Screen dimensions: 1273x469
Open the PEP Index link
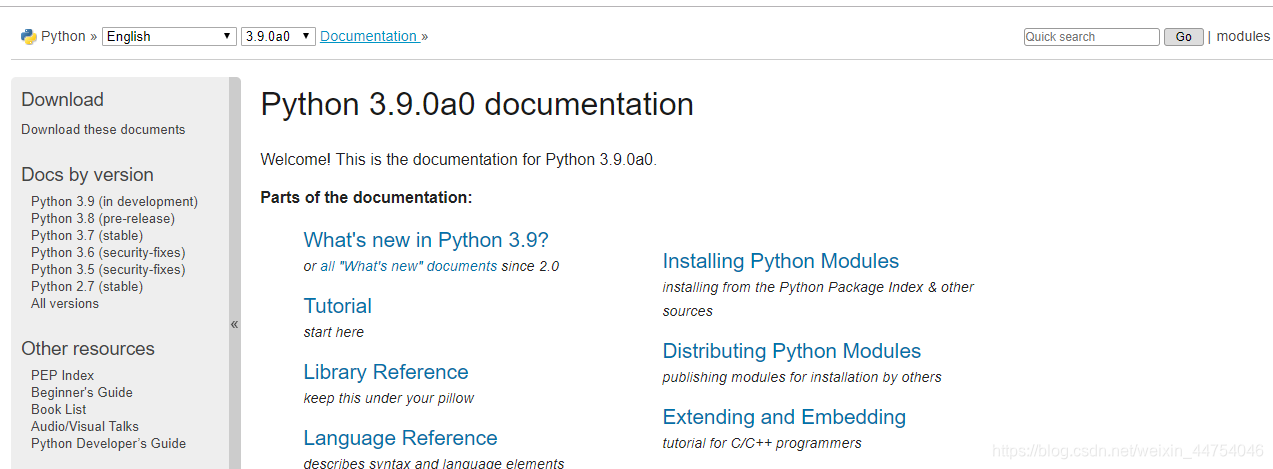click(x=62, y=375)
